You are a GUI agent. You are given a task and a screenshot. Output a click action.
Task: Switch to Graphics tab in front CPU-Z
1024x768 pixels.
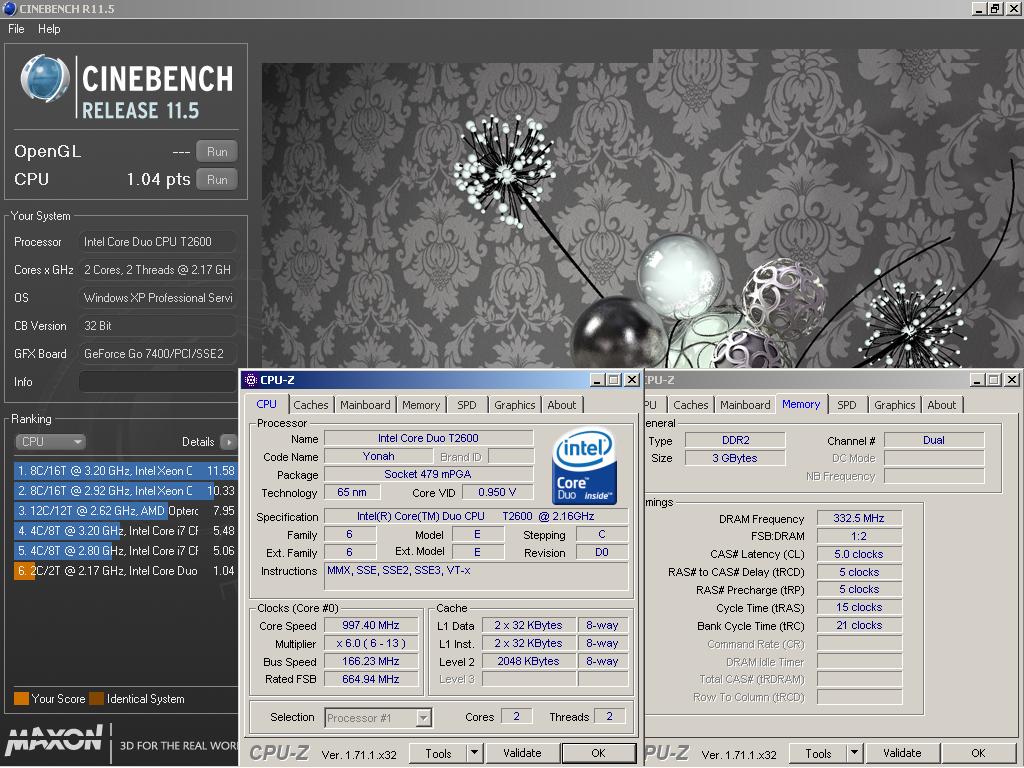[x=515, y=405]
